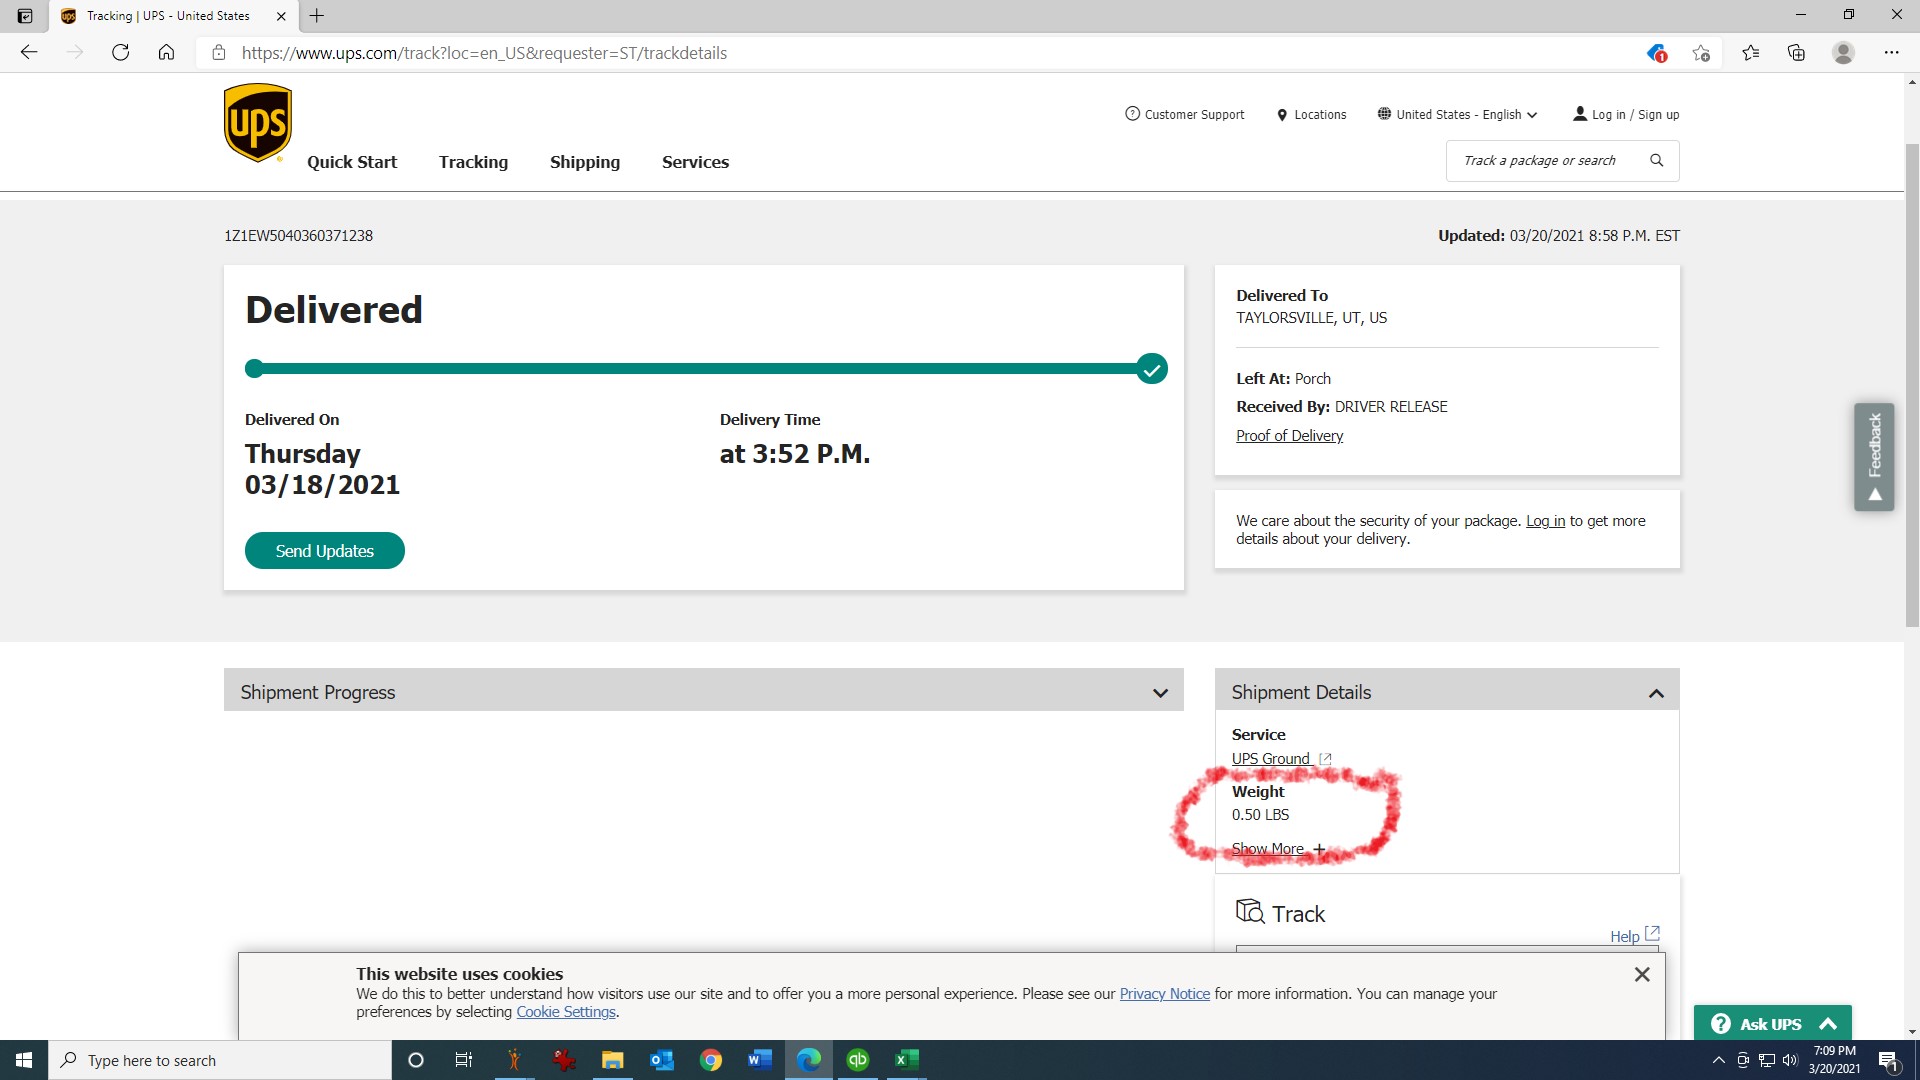
Task: Open QuickBooks icon in taskbar
Action: point(857,1060)
